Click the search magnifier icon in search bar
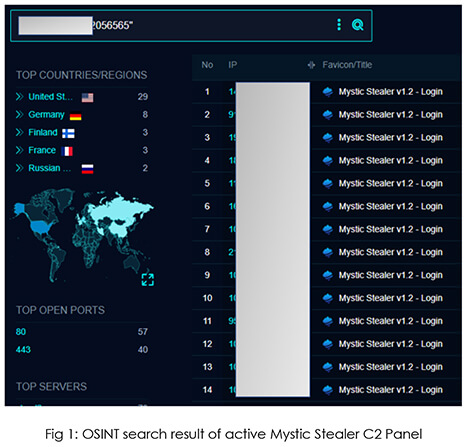471x447 pixels. tap(357, 25)
